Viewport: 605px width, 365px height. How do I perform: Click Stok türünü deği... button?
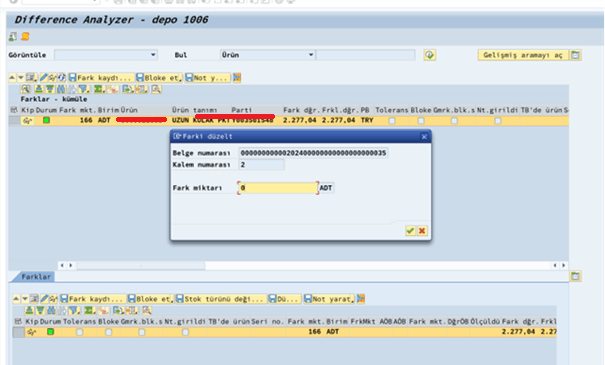coord(221,299)
